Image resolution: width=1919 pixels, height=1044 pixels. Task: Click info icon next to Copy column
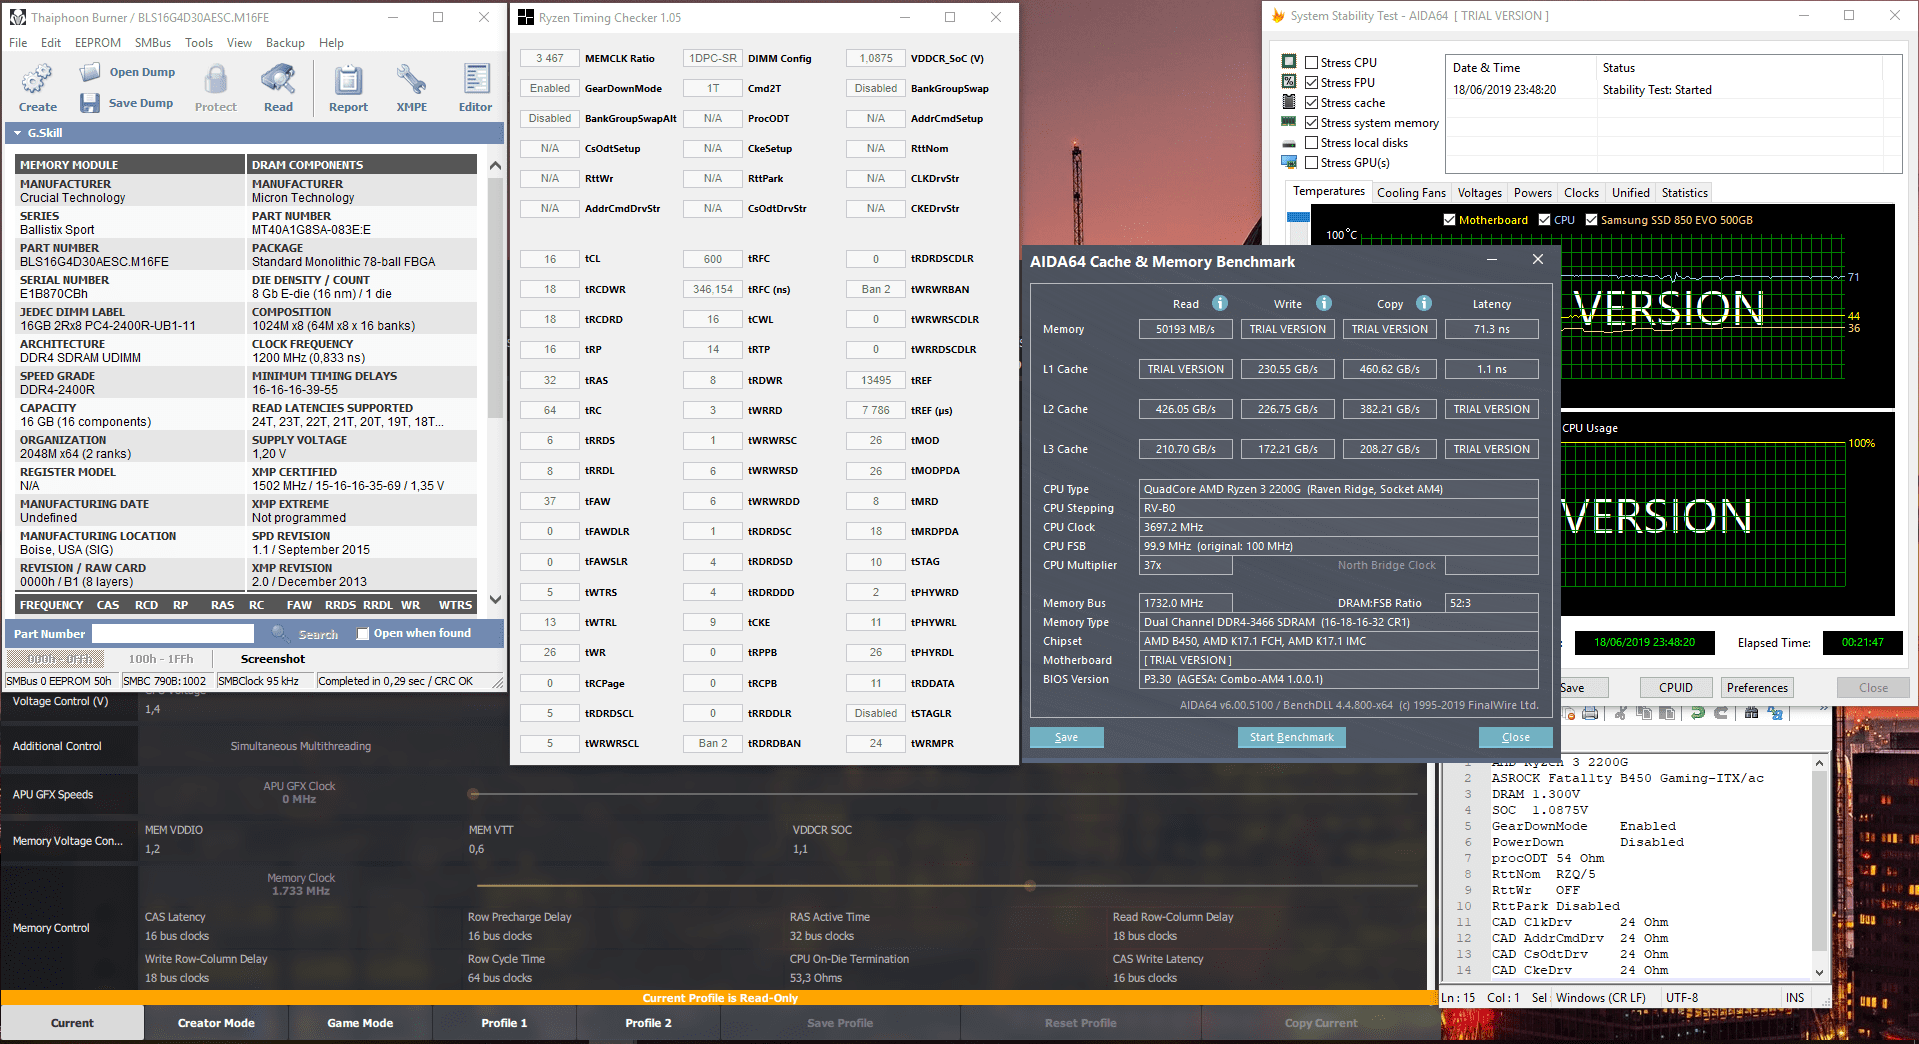[1424, 303]
